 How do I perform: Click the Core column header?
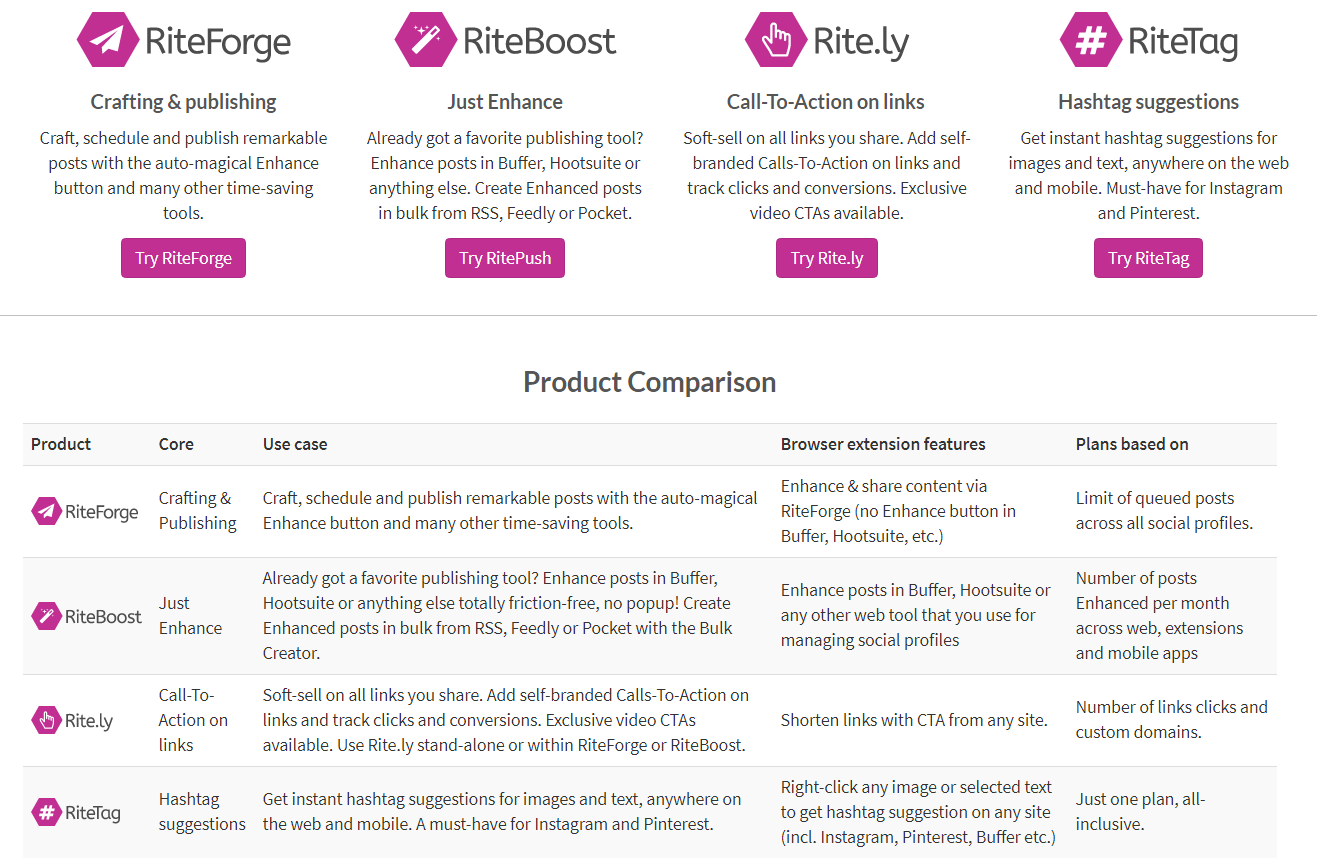point(176,444)
